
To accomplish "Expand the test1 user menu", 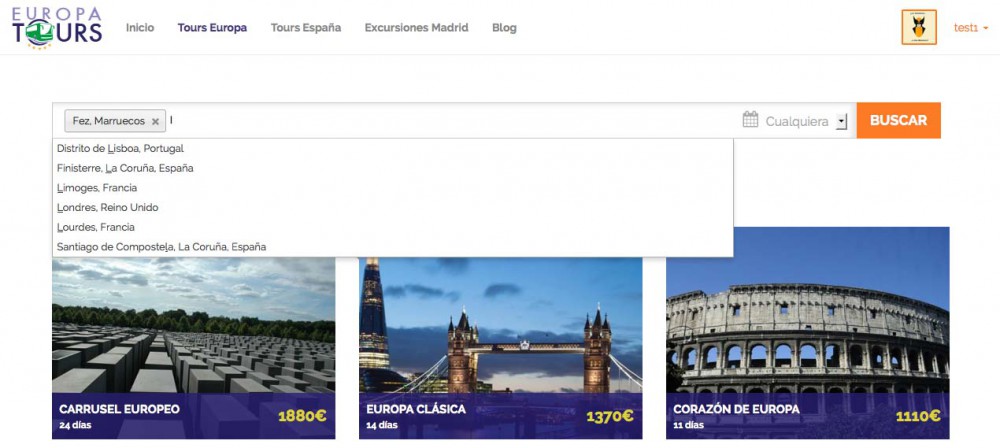I will pos(971,28).
